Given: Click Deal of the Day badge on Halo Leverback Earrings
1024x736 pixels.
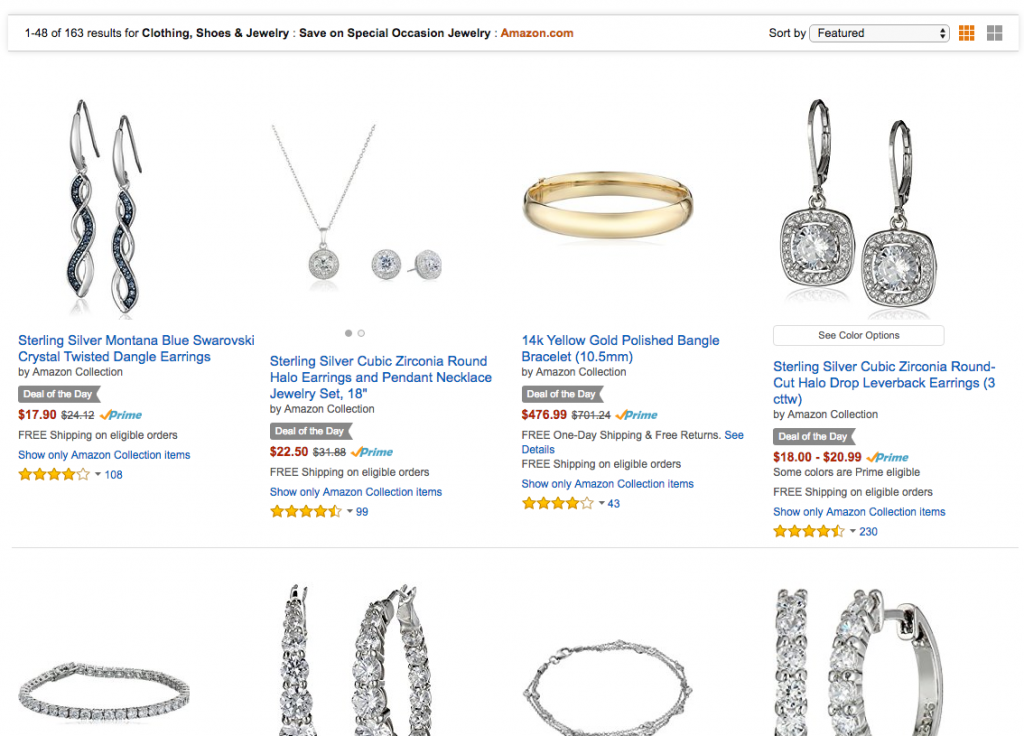Looking at the screenshot, I should pyautogui.click(x=813, y=436).
